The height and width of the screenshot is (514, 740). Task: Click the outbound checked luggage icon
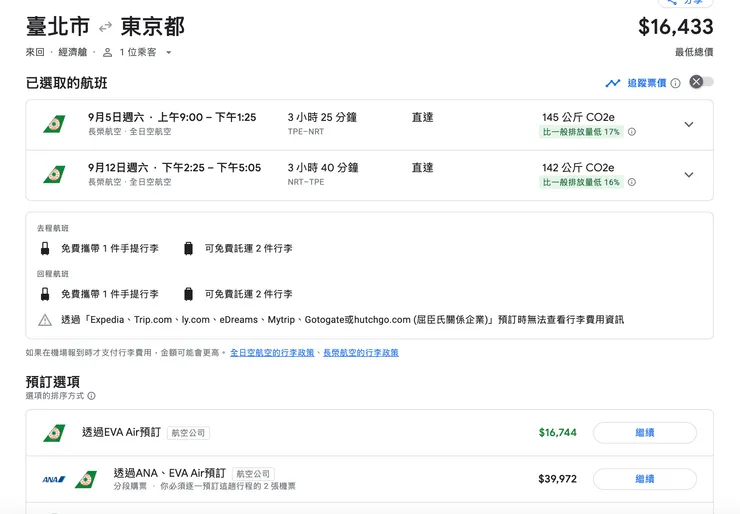(x=188, y=248)
